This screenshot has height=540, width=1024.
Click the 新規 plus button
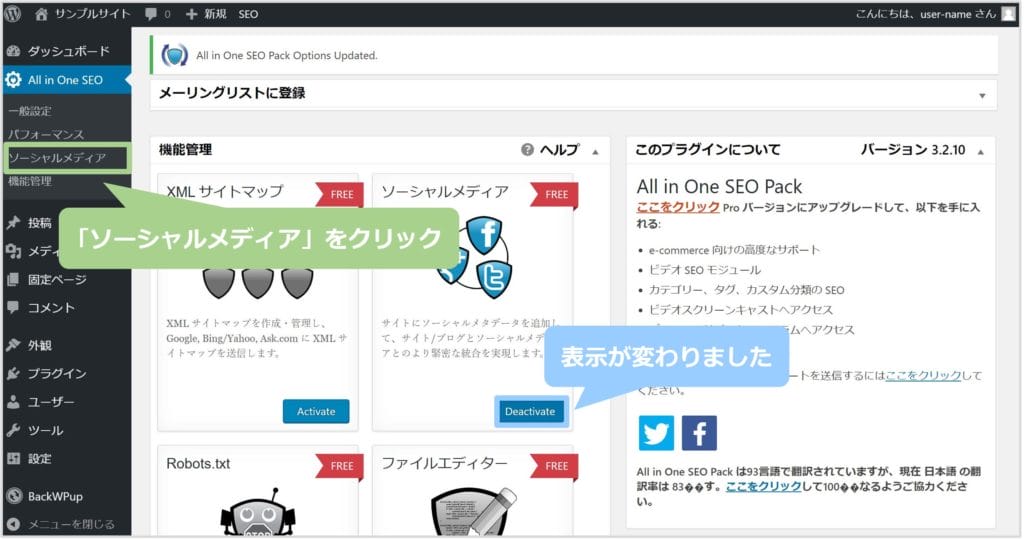[x=206, y=14]
